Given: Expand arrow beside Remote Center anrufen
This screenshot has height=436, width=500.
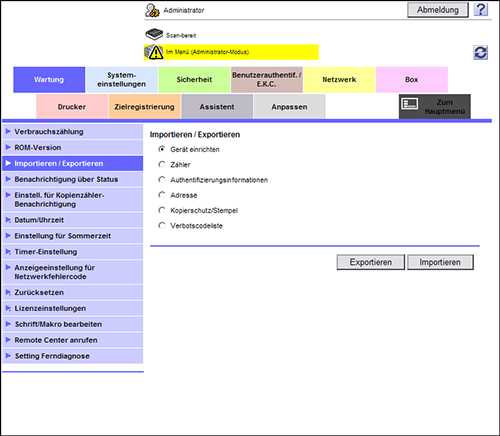Looking at the screenshot, I should (x=8, y=340).
